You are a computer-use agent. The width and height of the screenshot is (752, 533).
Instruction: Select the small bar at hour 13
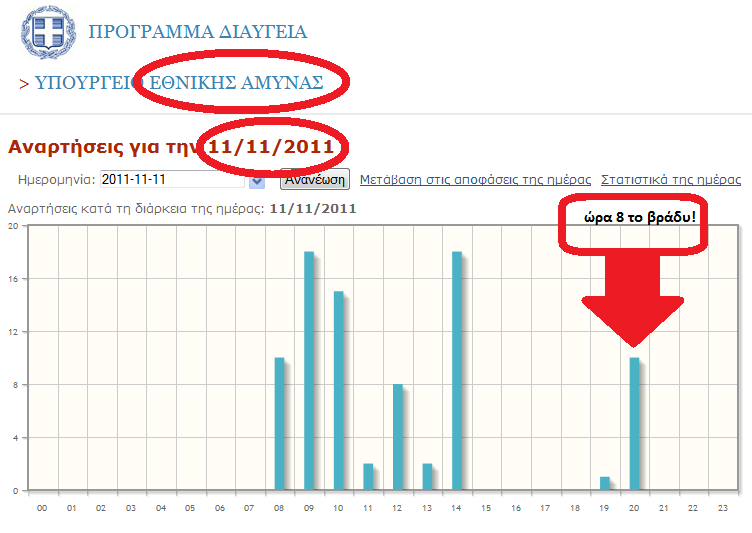427,477
